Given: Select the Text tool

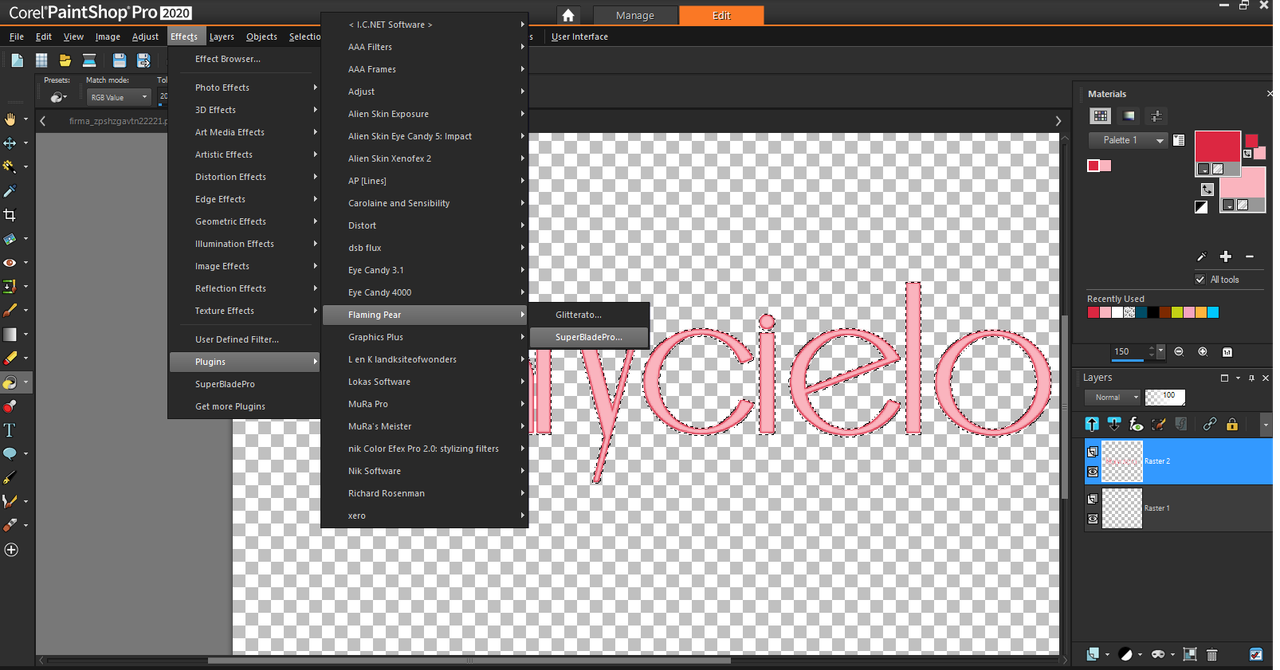Looking at the screenshot, I should [10, 430].
